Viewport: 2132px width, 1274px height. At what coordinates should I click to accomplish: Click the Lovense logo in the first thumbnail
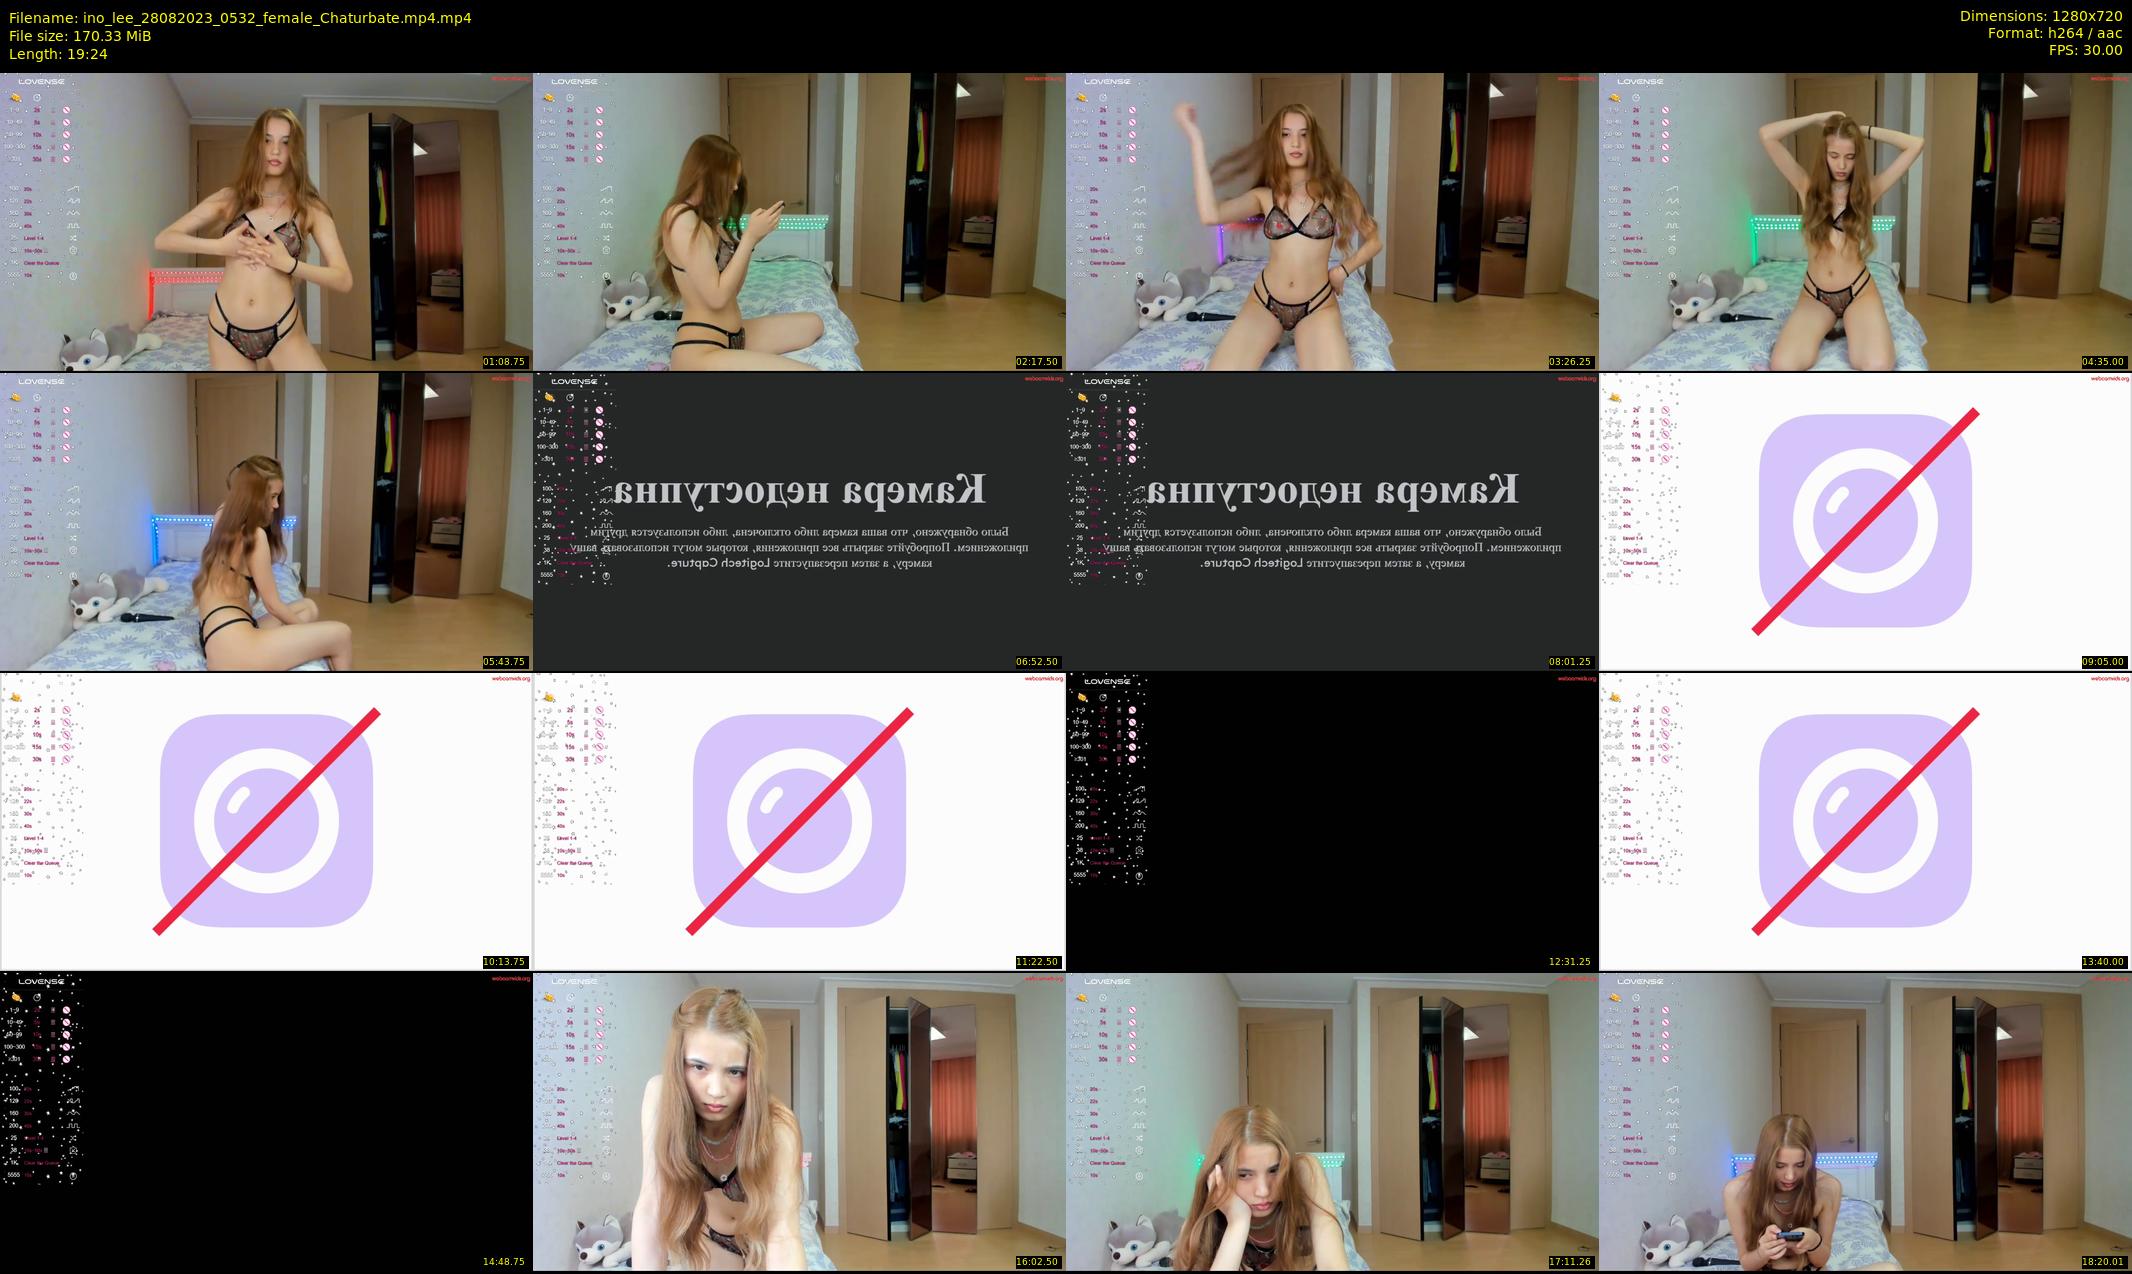(41, 82)
